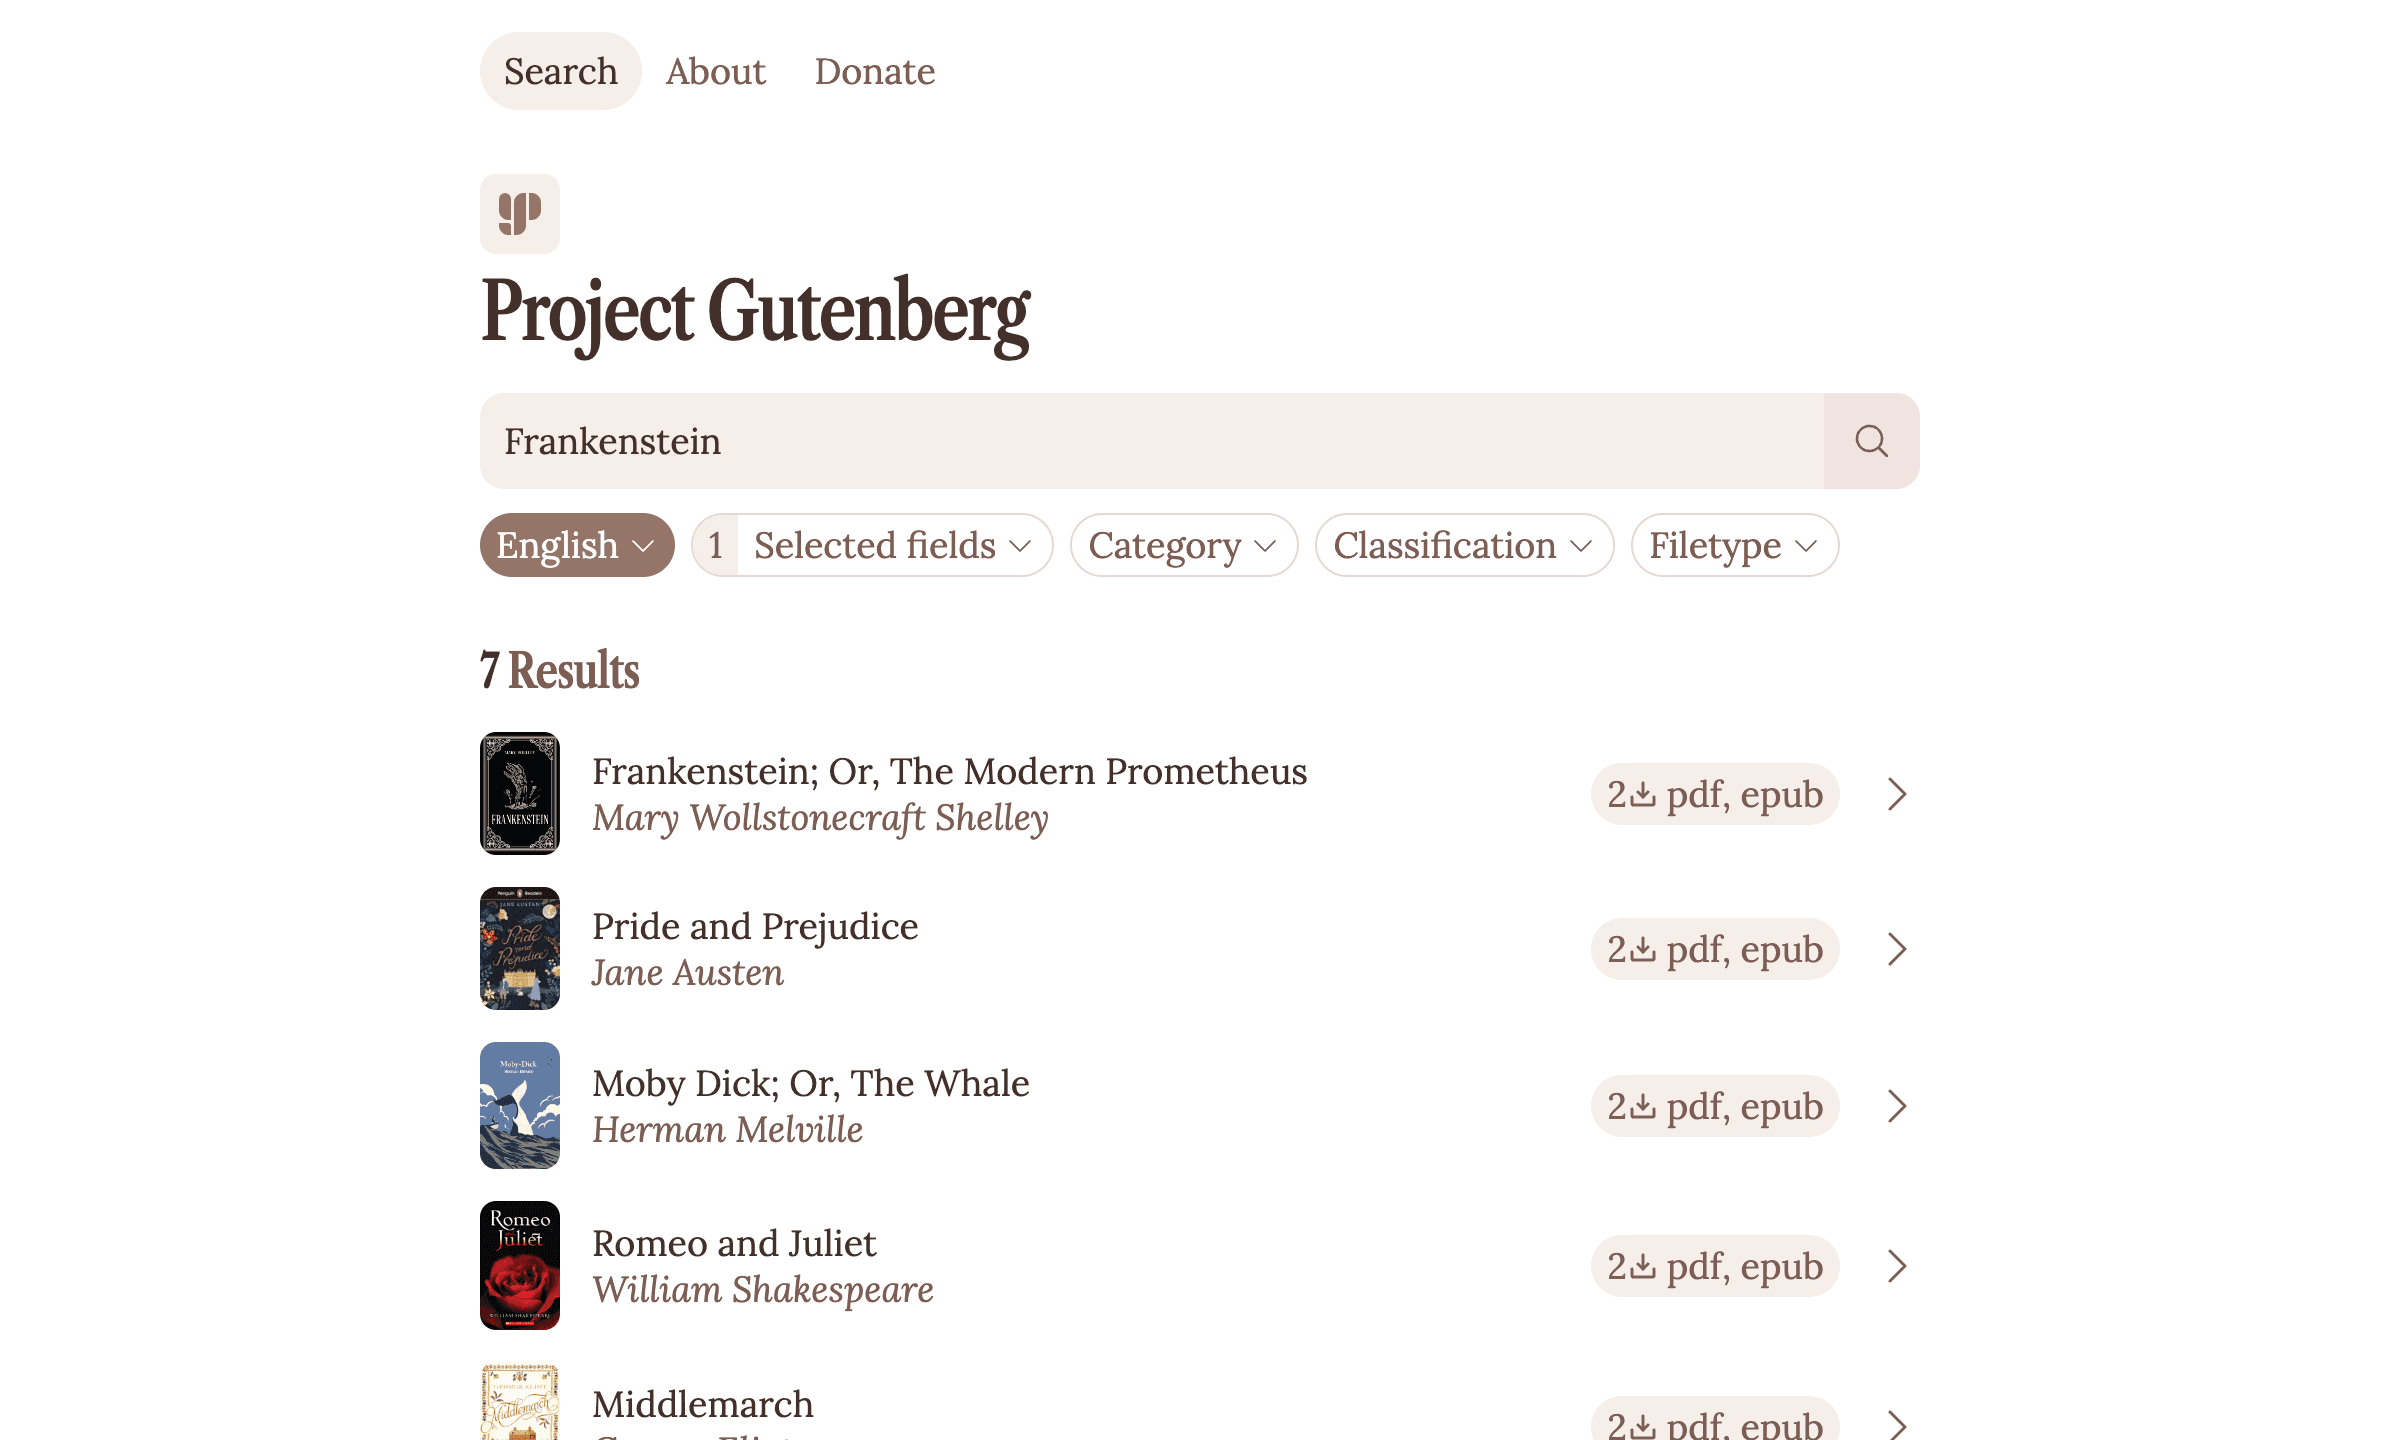2400x1440 pixels.
Task: Click the Frankenstein book cover thumbnail
Action: (519, 792)
